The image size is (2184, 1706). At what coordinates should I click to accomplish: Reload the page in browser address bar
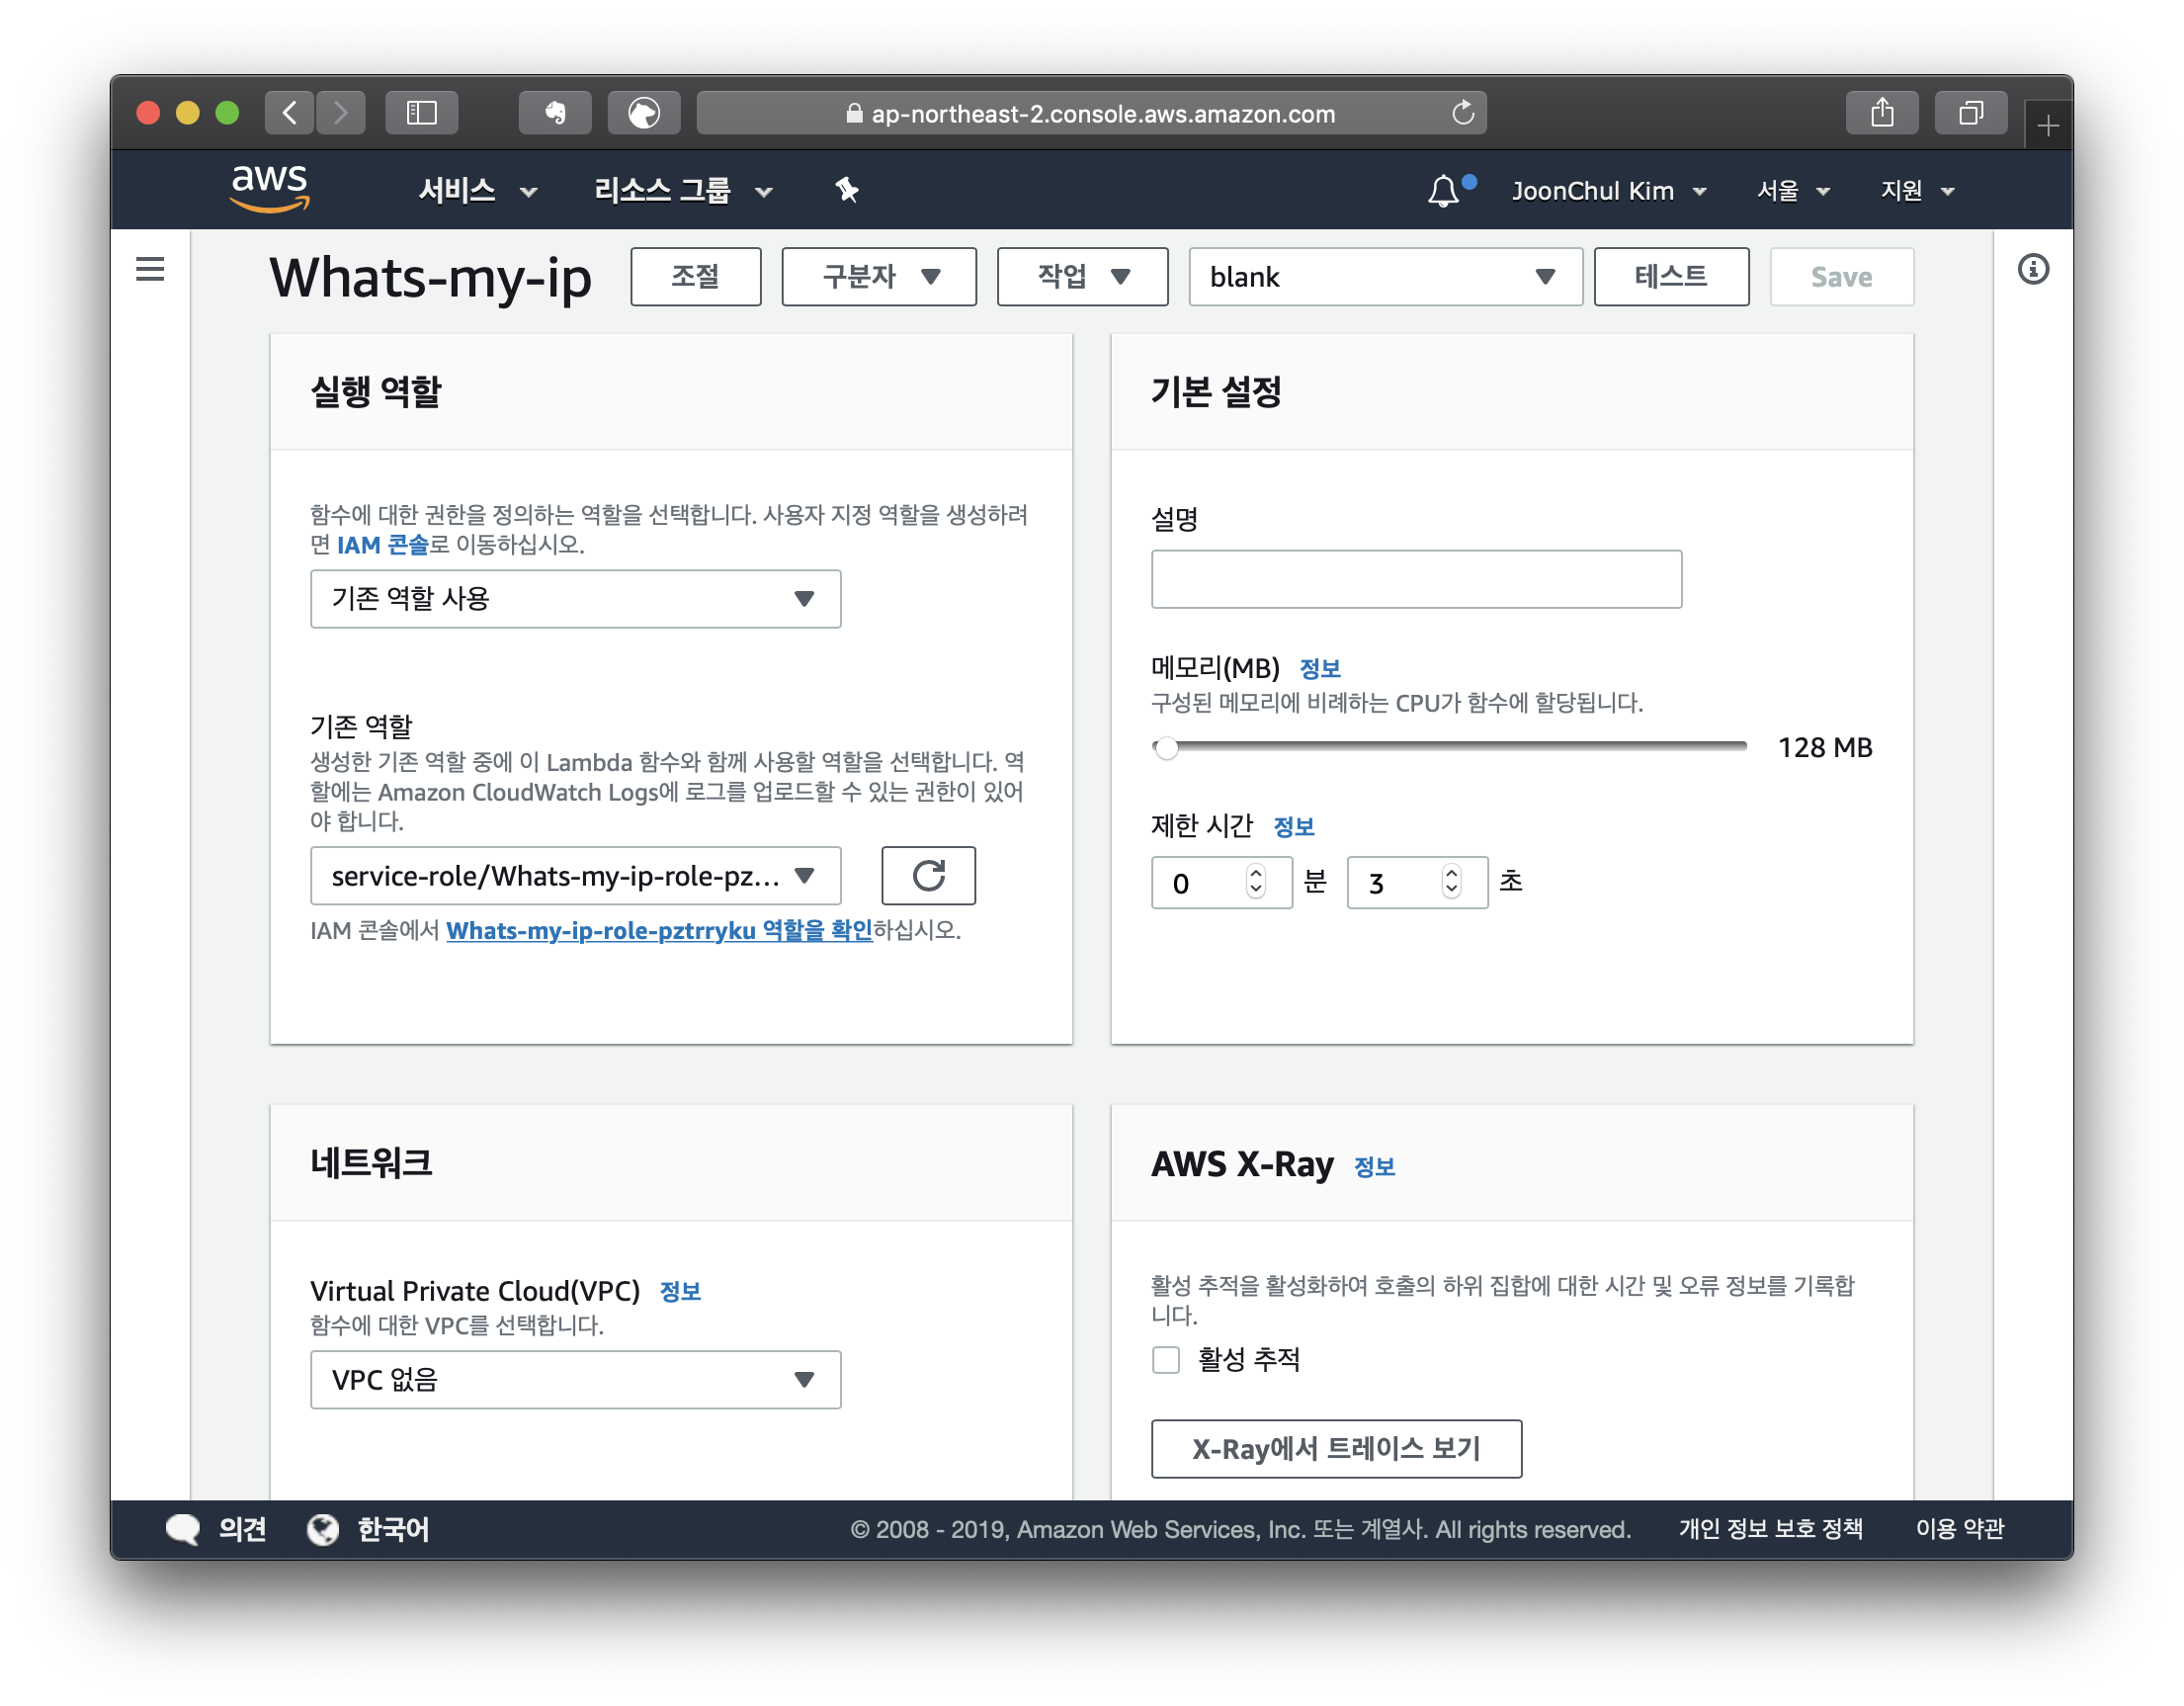point(1462,113)
